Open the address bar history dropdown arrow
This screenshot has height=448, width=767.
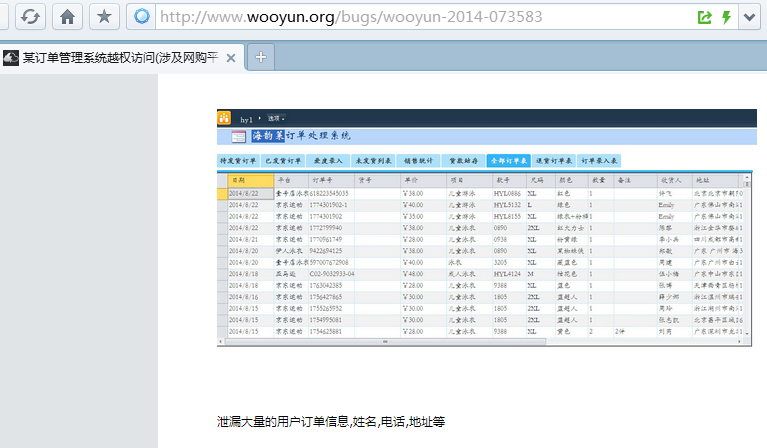click(750, 17)
